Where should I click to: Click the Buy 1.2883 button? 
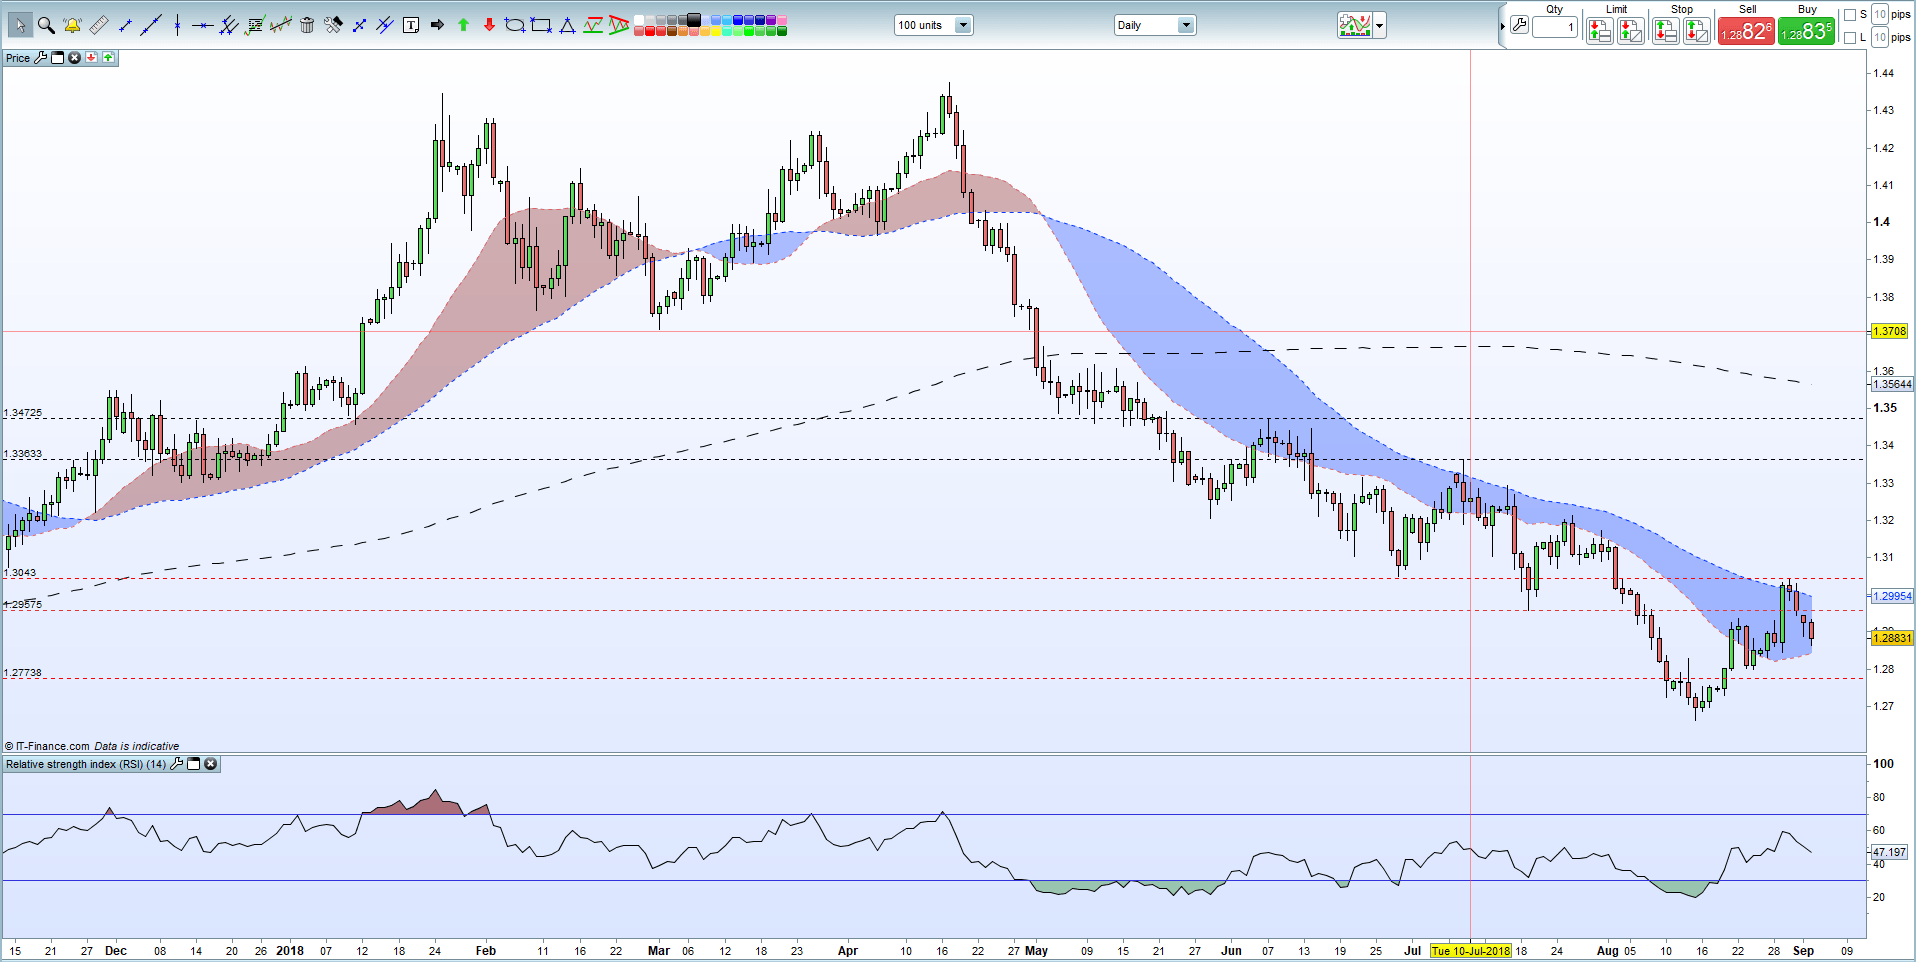(1806, 31)
